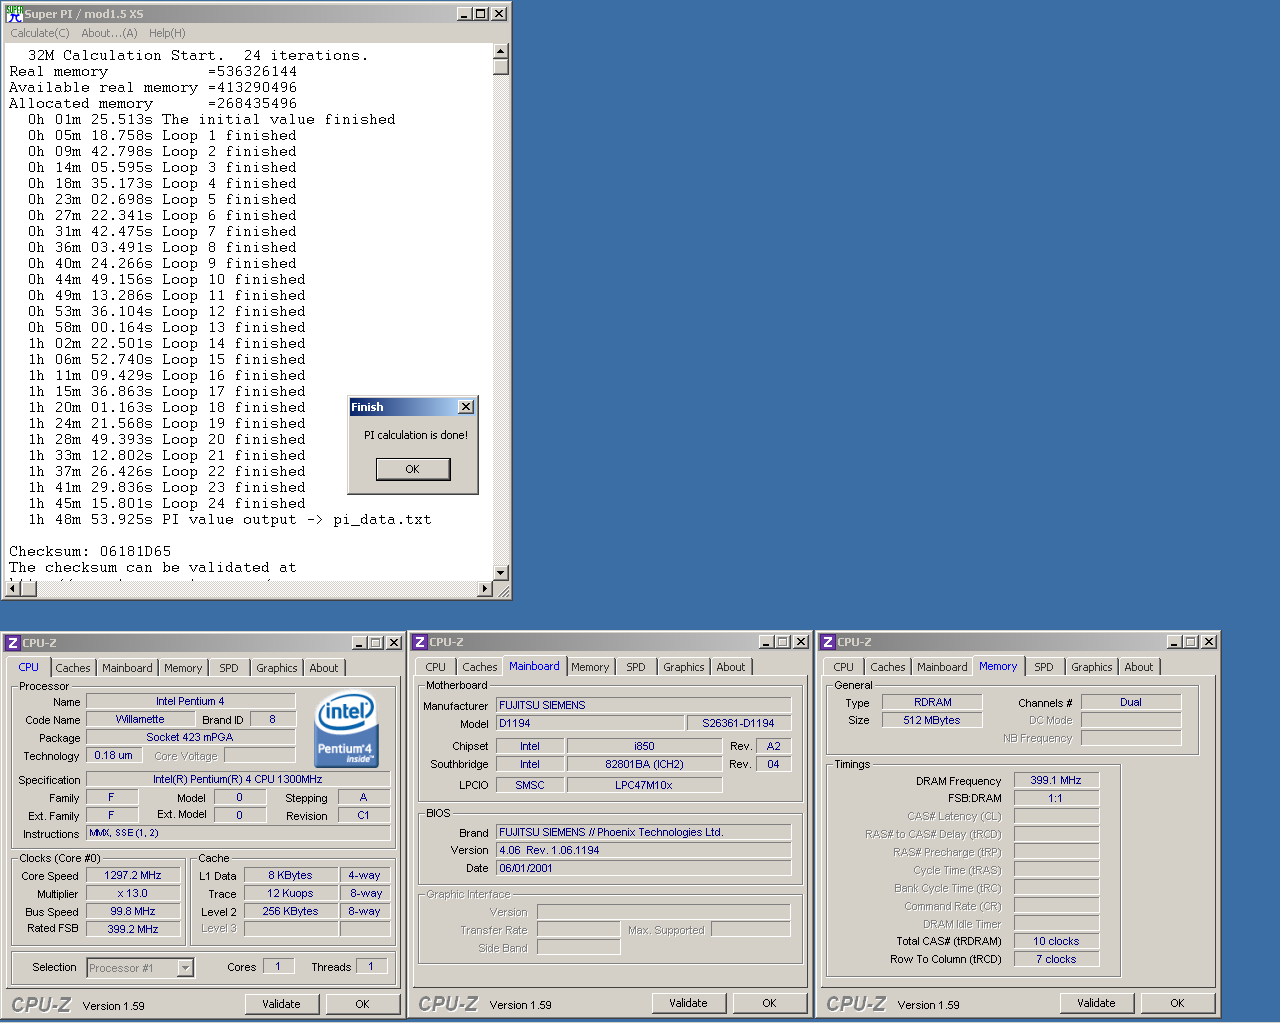Click the Super PI scroll up arrow

coord(501,51)
